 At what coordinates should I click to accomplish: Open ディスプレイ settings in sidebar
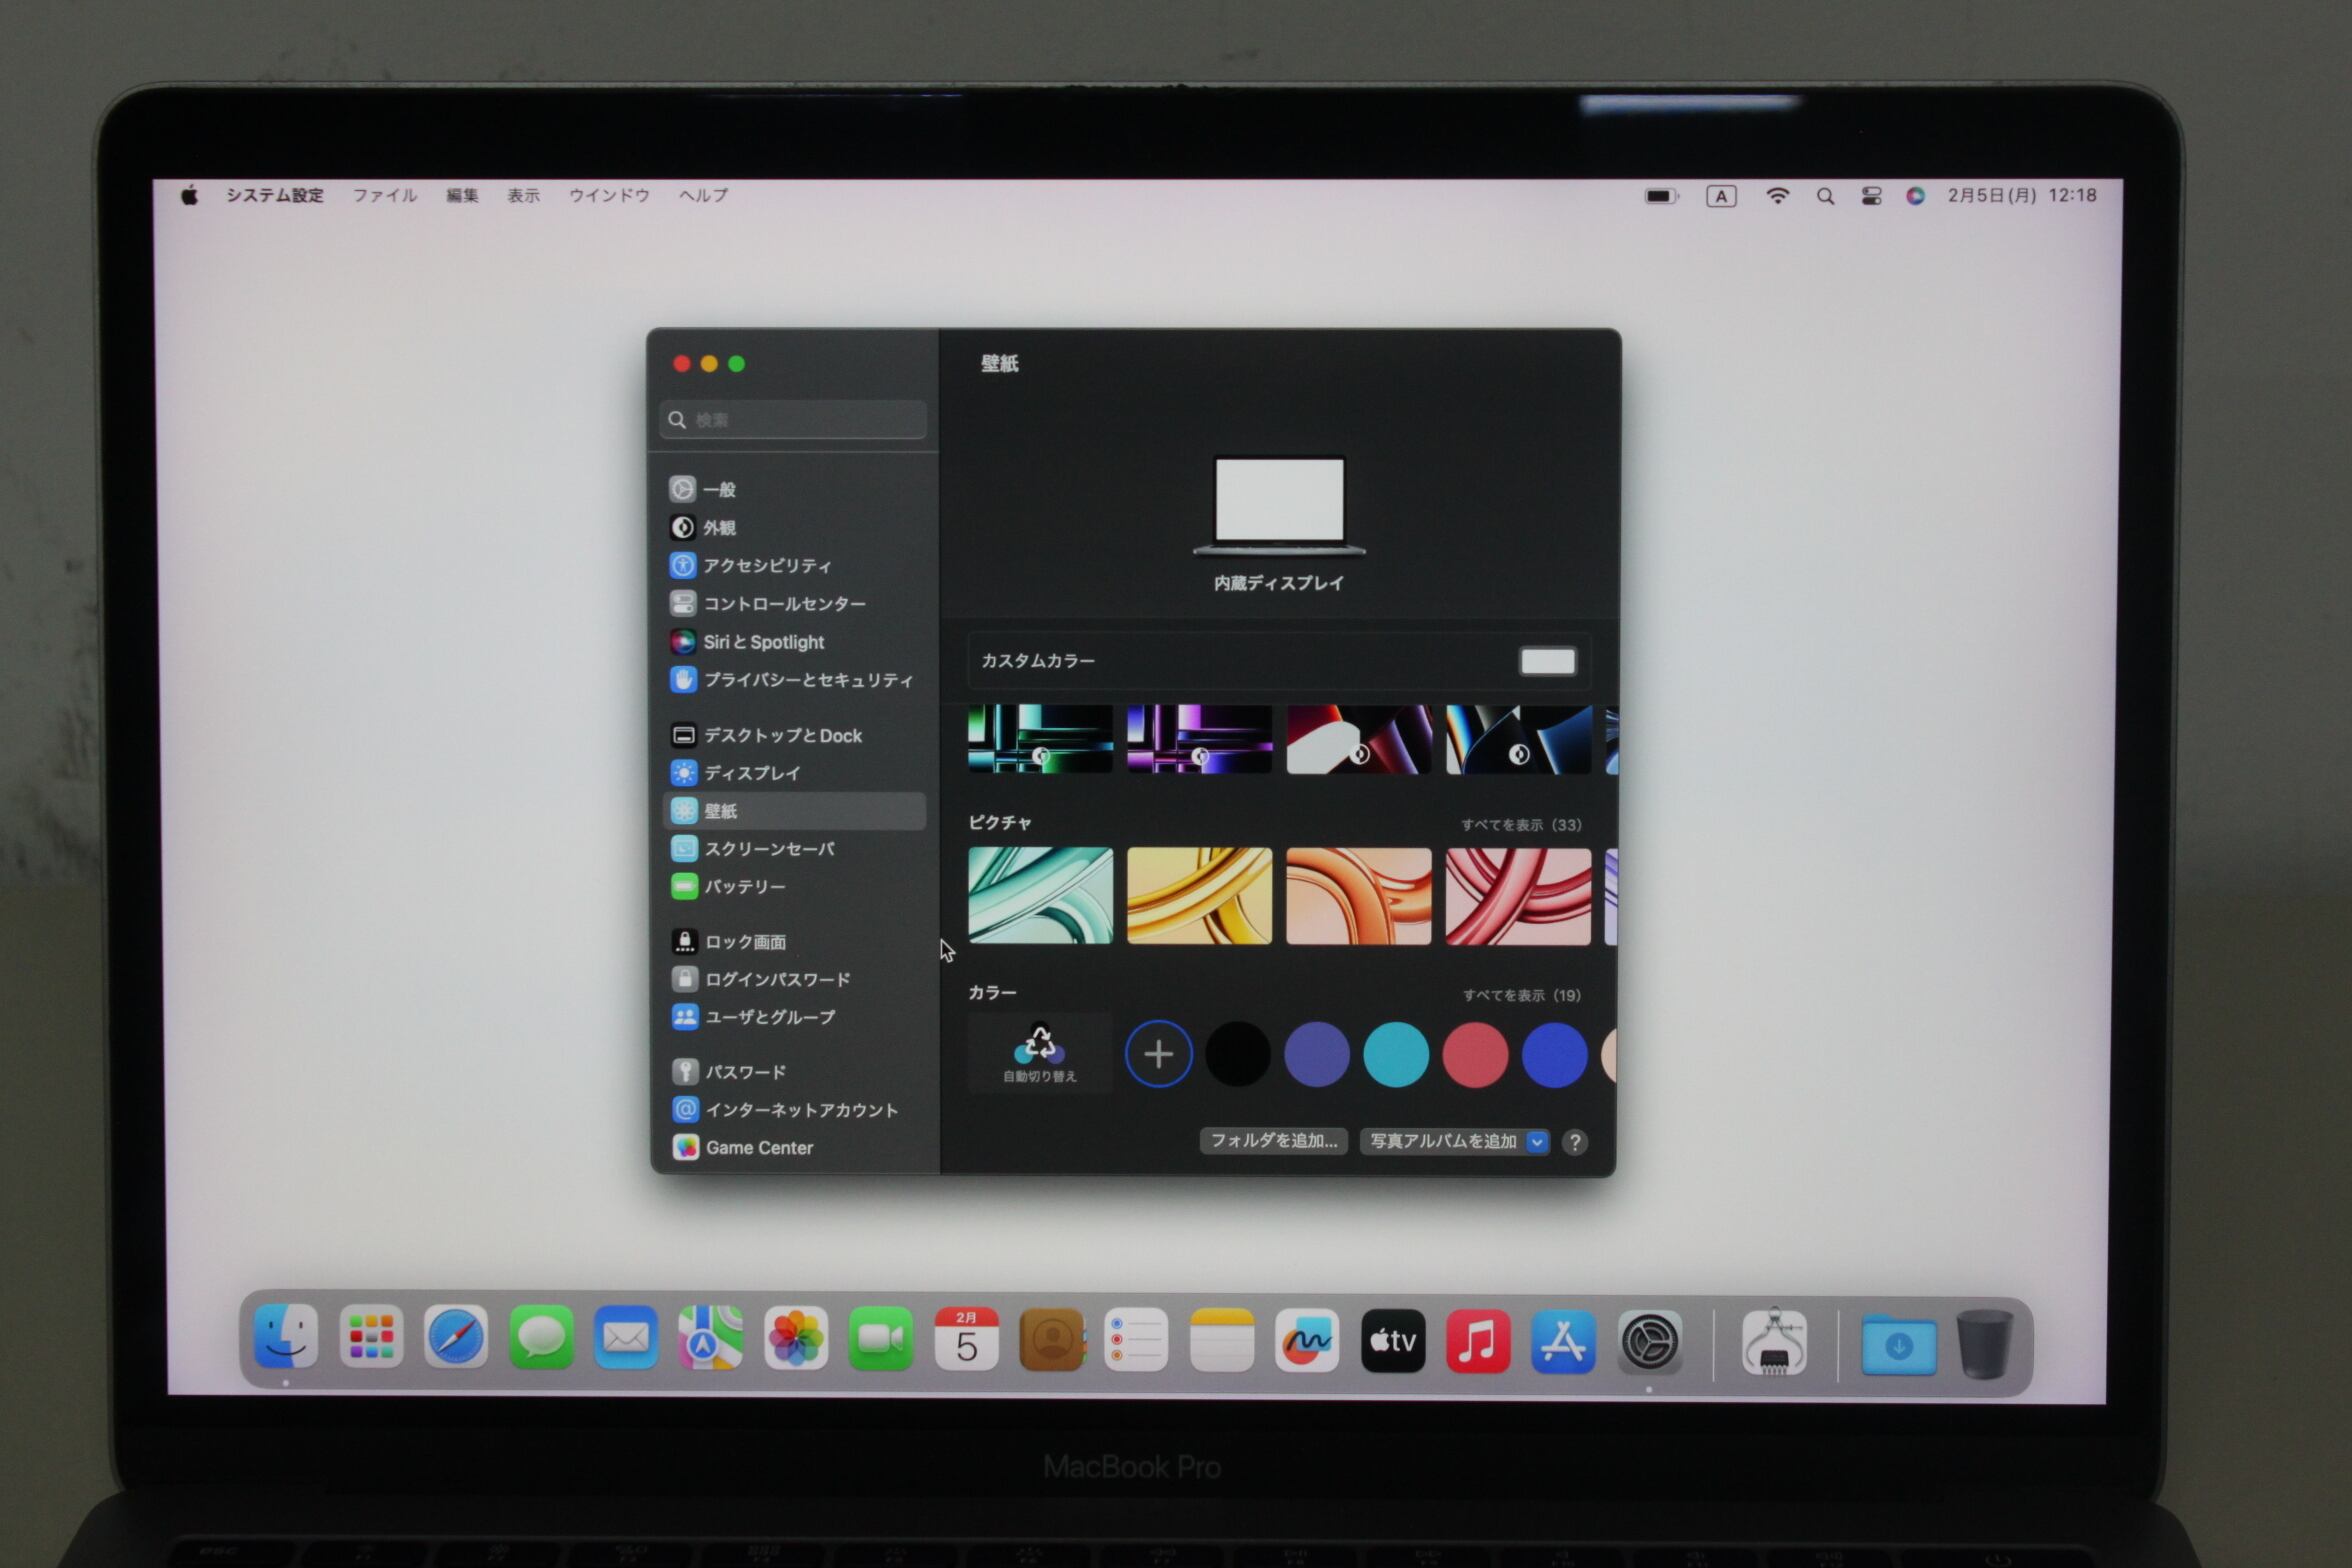coord(751,773)
